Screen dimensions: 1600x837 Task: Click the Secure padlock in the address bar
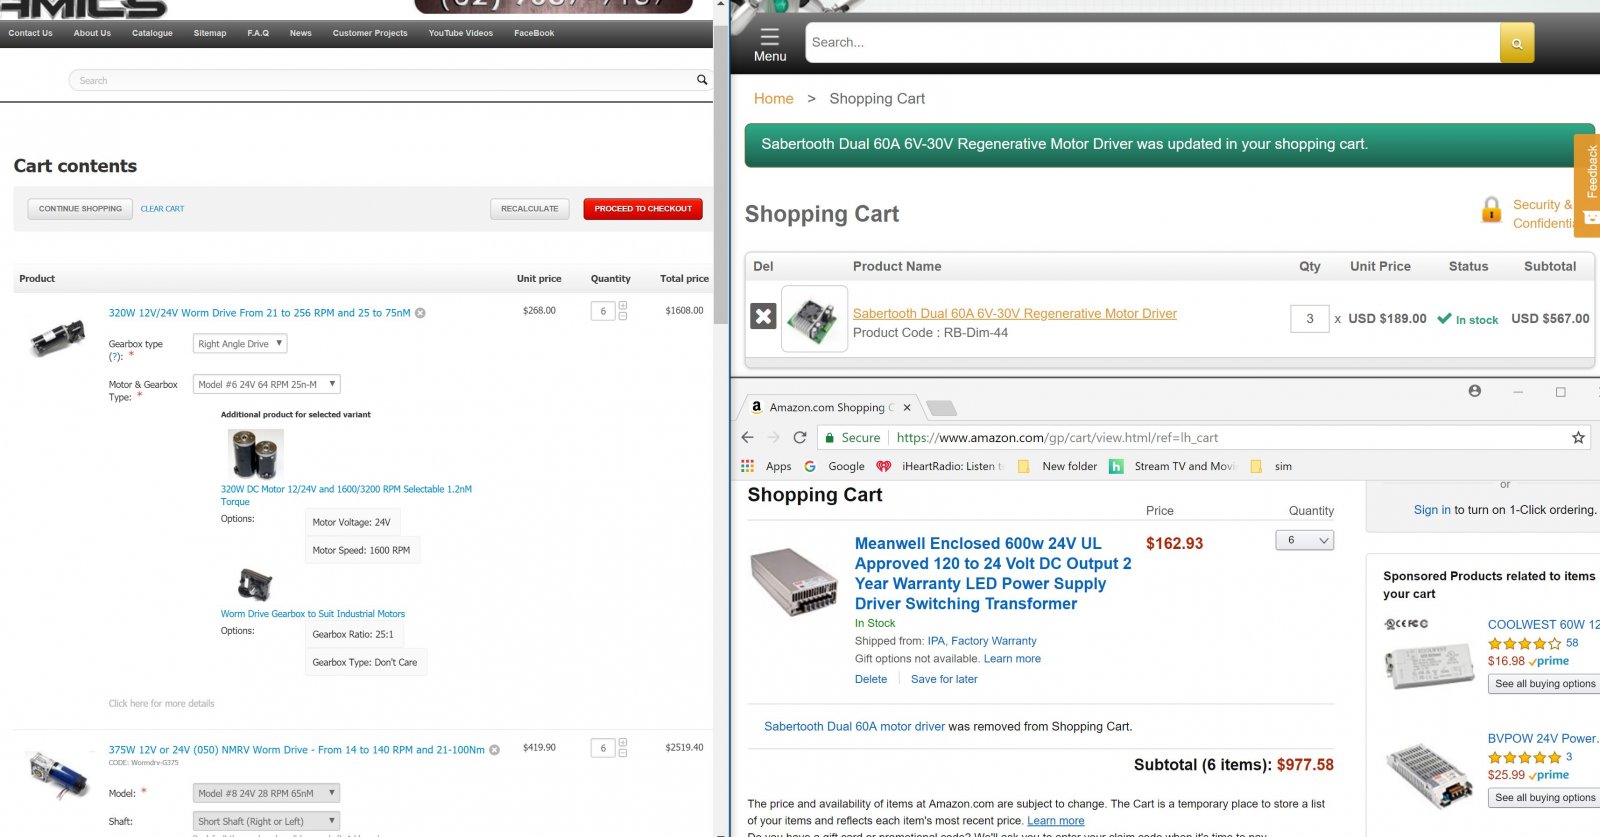coord(829,438)
